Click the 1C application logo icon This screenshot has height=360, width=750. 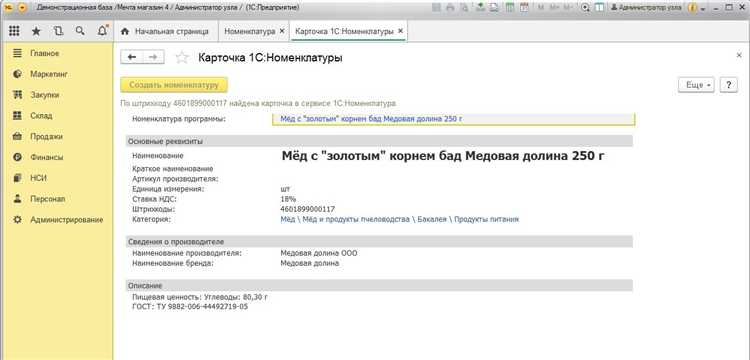(10, 8)
